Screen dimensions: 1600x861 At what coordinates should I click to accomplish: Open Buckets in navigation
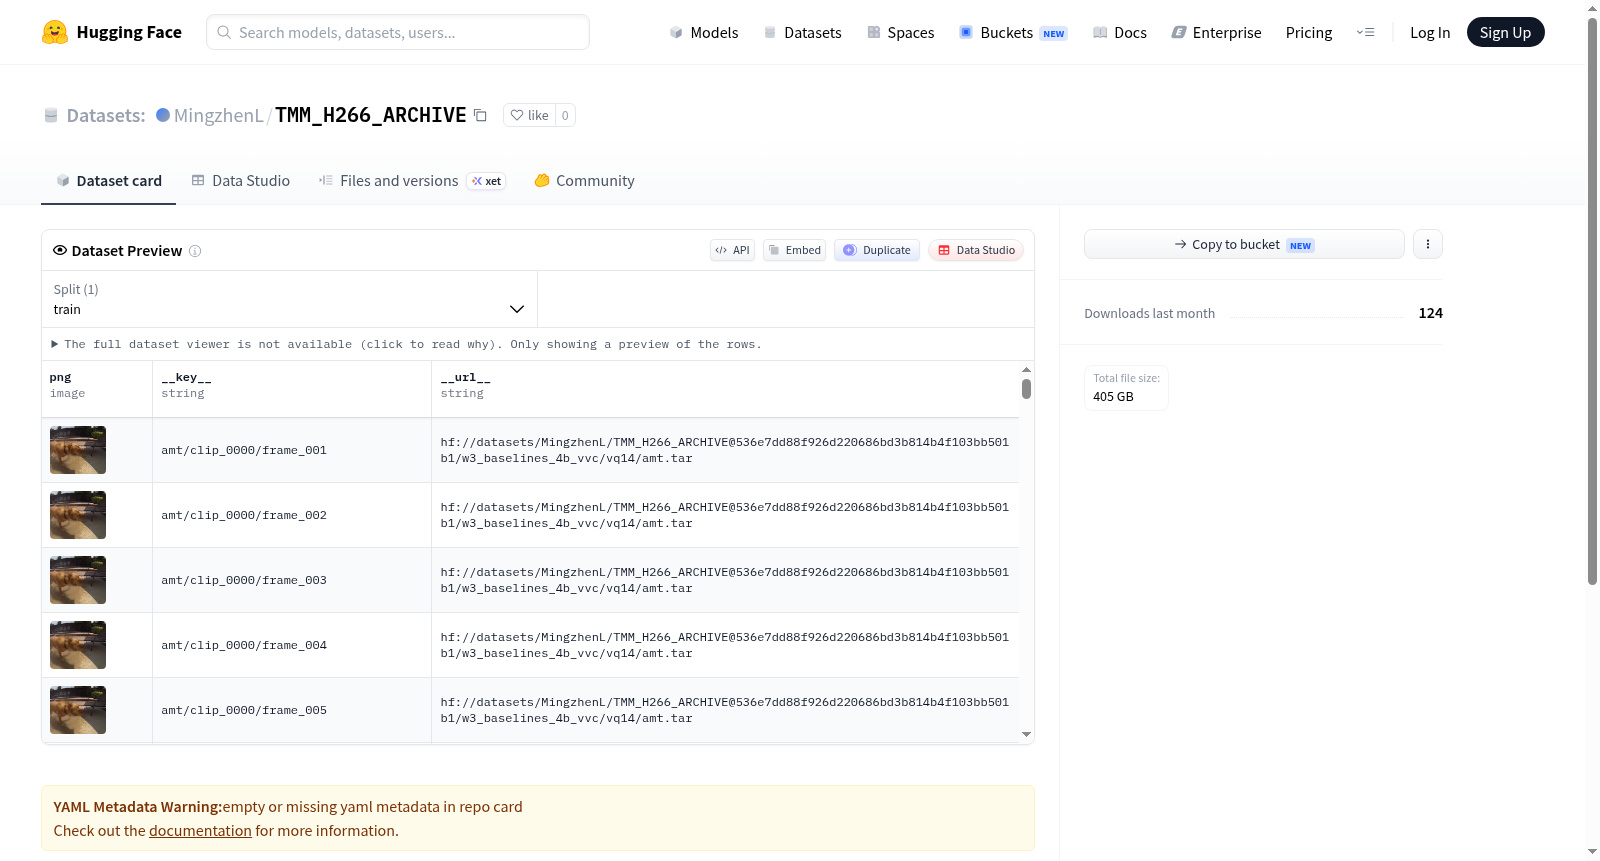point(1013,32)
